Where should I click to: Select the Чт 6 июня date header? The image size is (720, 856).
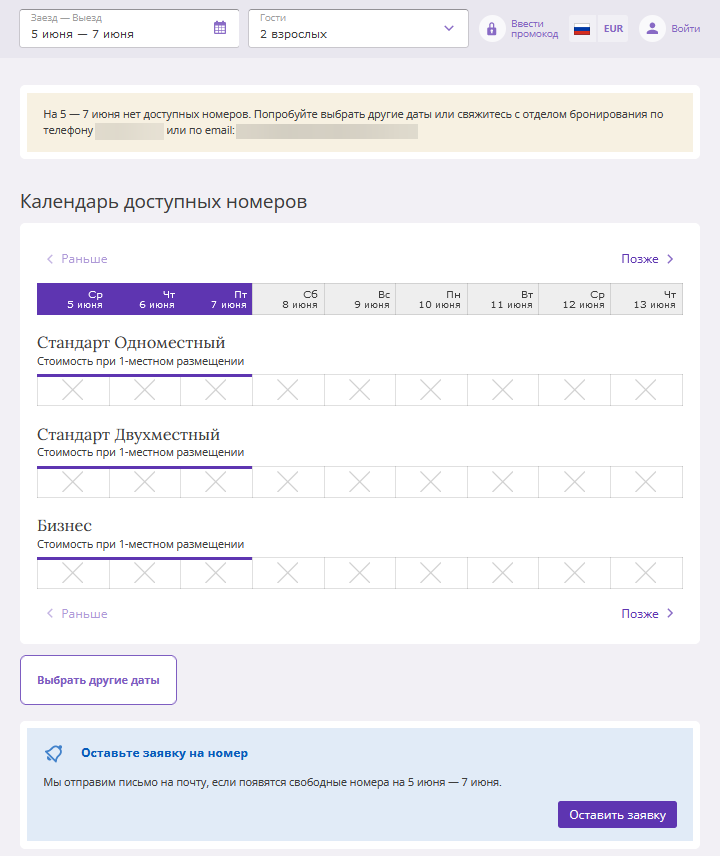[145, 299]
